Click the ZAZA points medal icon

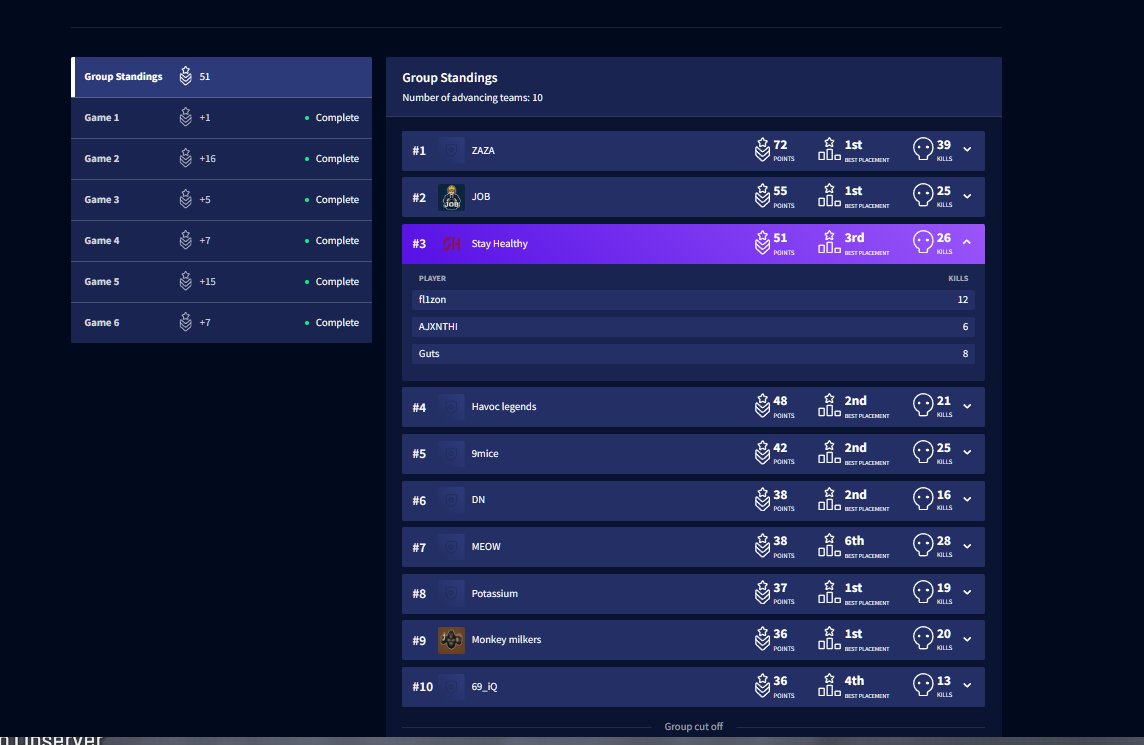tap(762, 150)
